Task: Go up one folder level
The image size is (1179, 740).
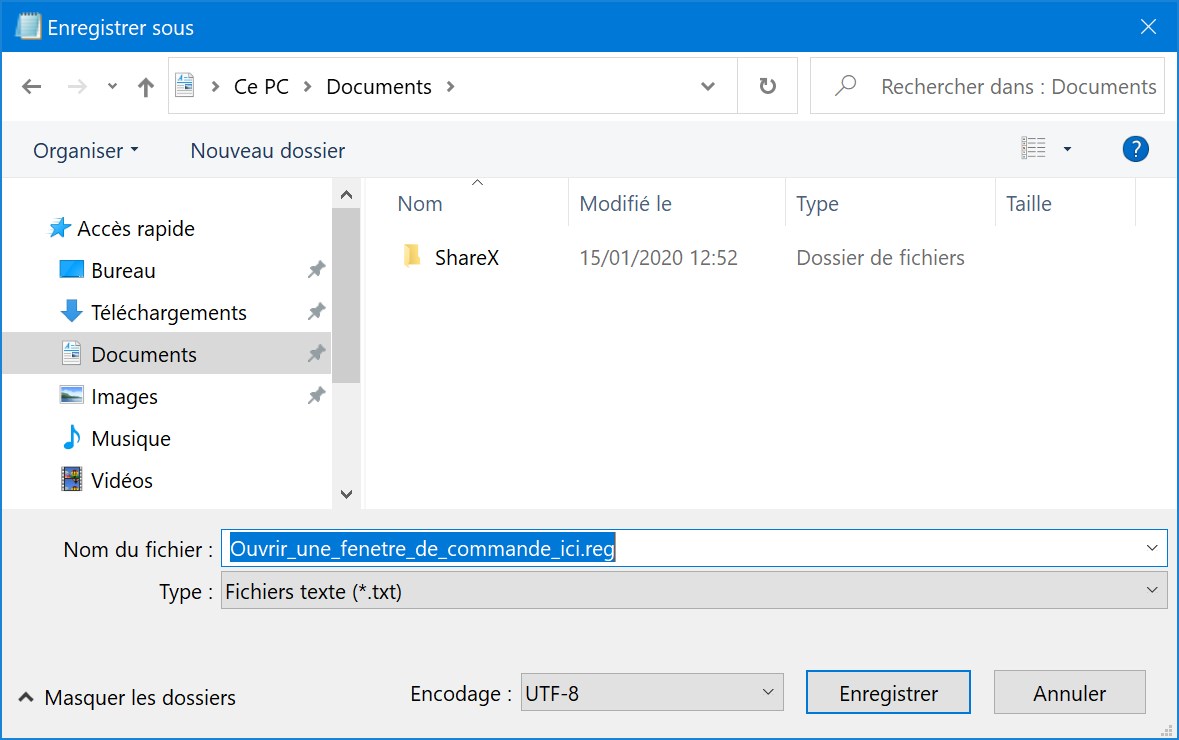Action: 146,86
